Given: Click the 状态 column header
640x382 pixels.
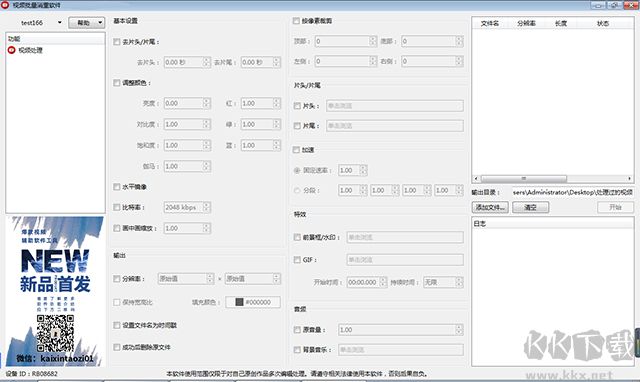Looking at the screenshot, I should pyautogui.click(x=603, y=23).
